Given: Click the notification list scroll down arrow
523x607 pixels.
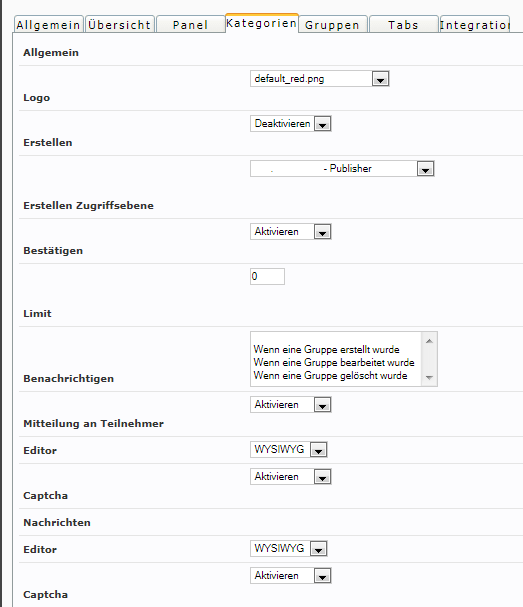Looking at the screenshot, I should (429, 377).
